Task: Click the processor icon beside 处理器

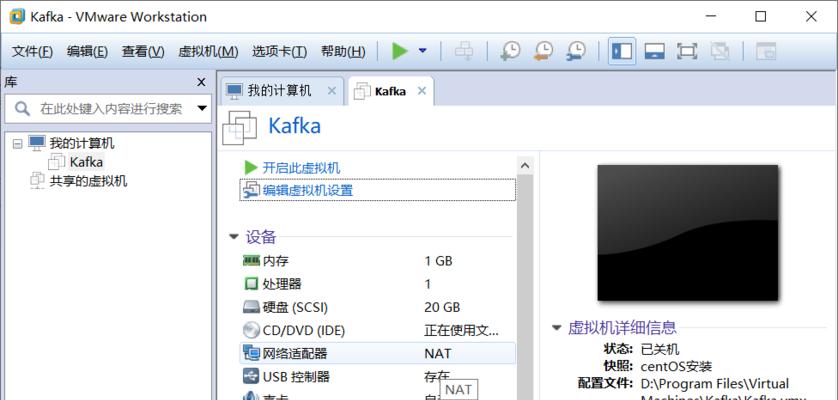Action: pyautogui.click(x=251, y=284)
